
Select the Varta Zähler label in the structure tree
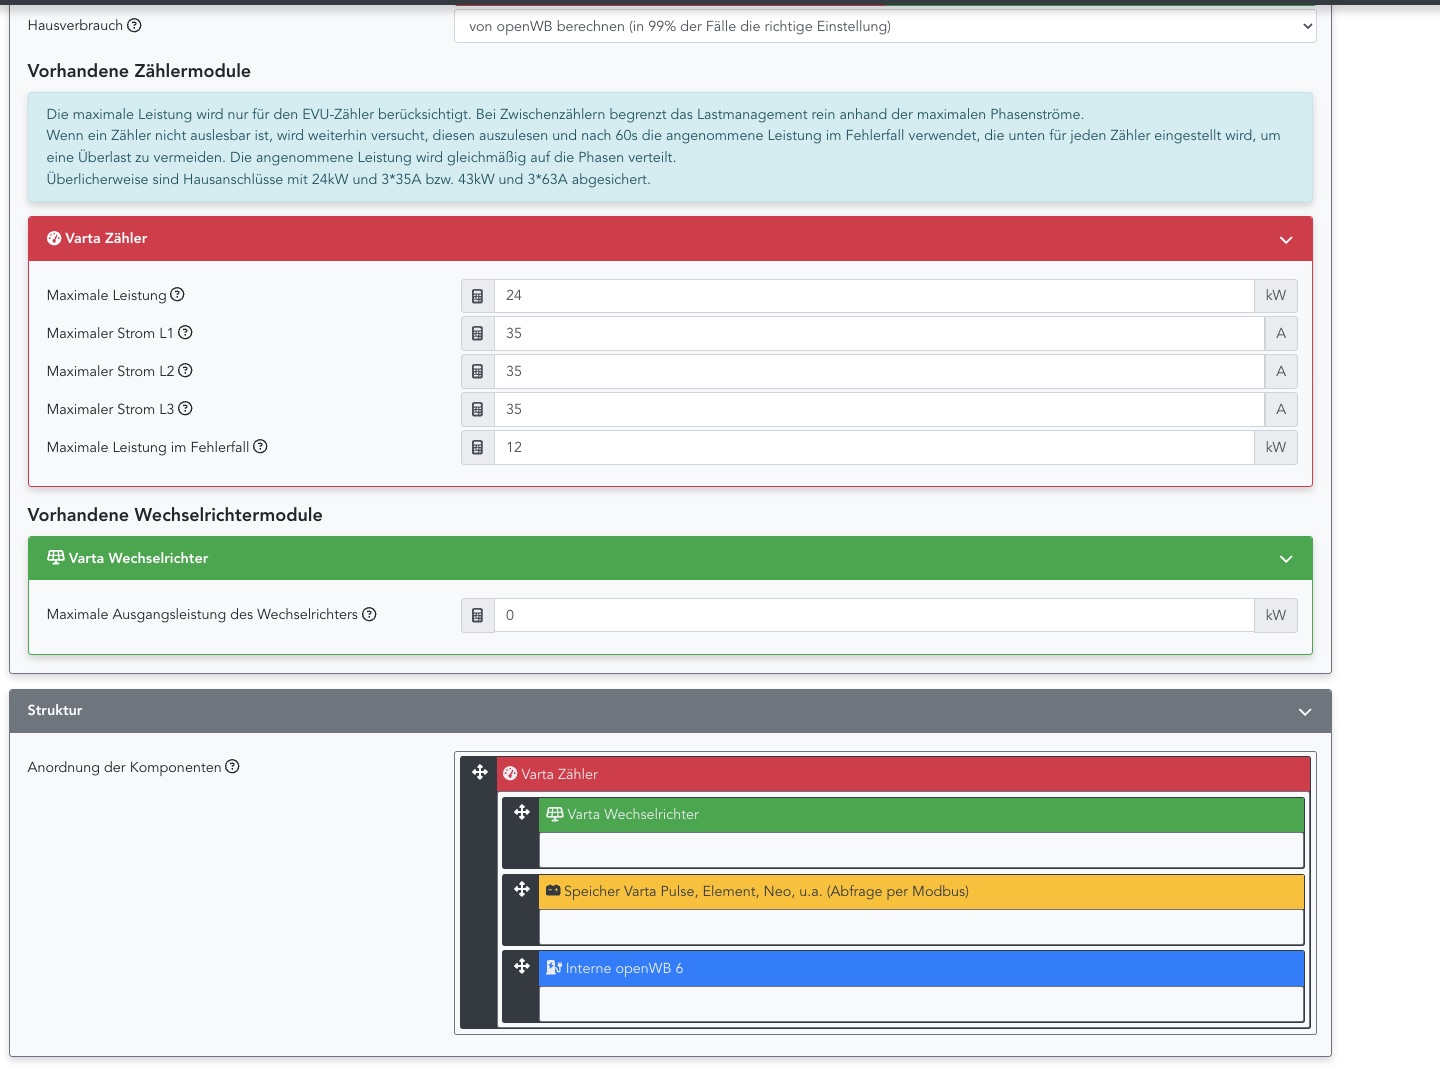[559, 774]
